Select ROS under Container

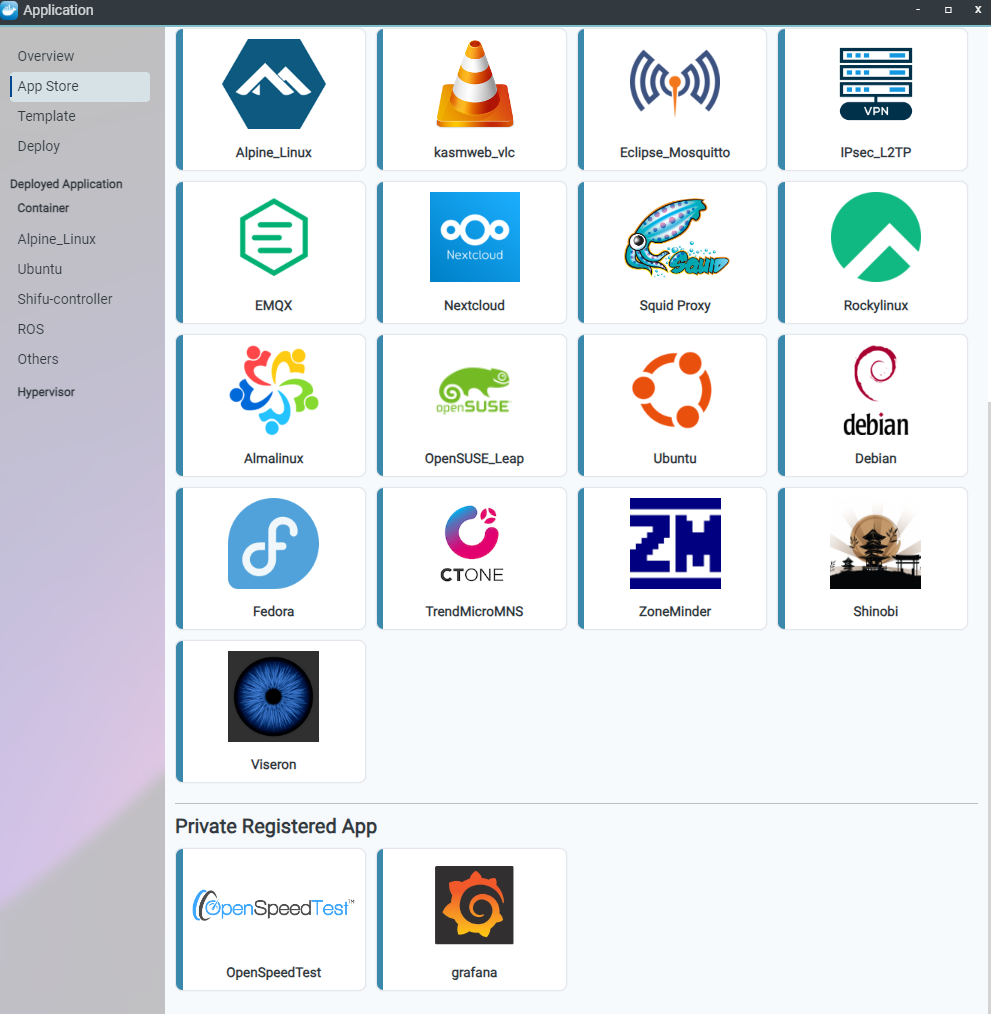31,329
